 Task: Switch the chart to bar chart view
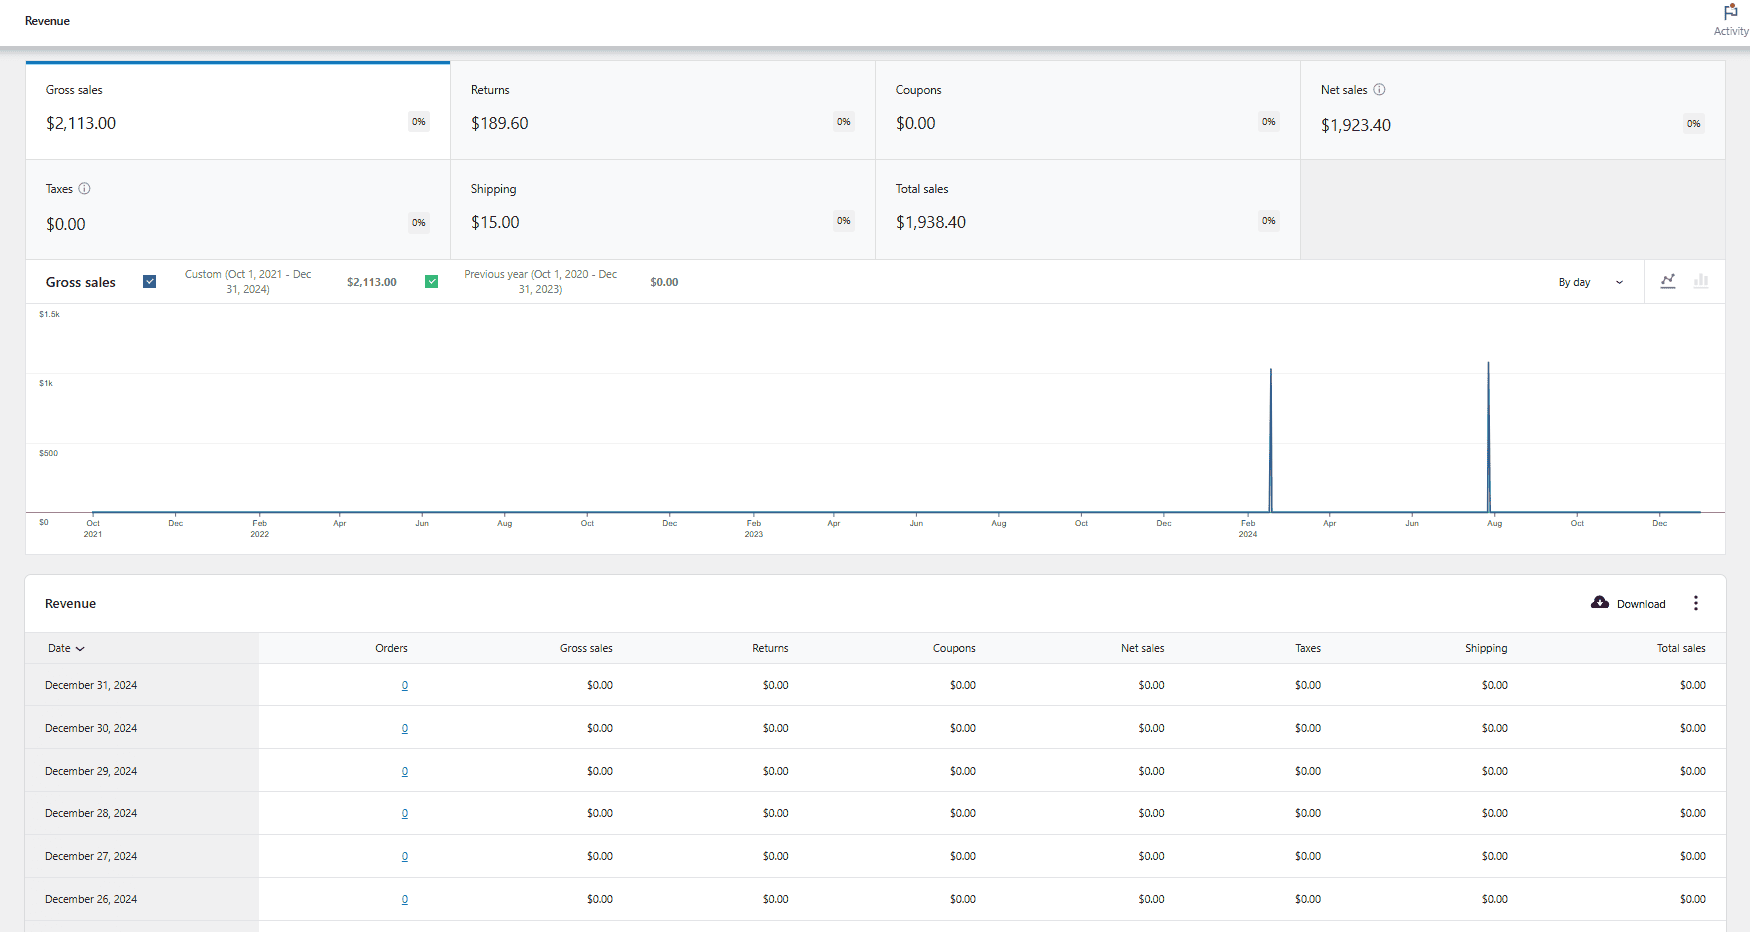pos(1701,281)
